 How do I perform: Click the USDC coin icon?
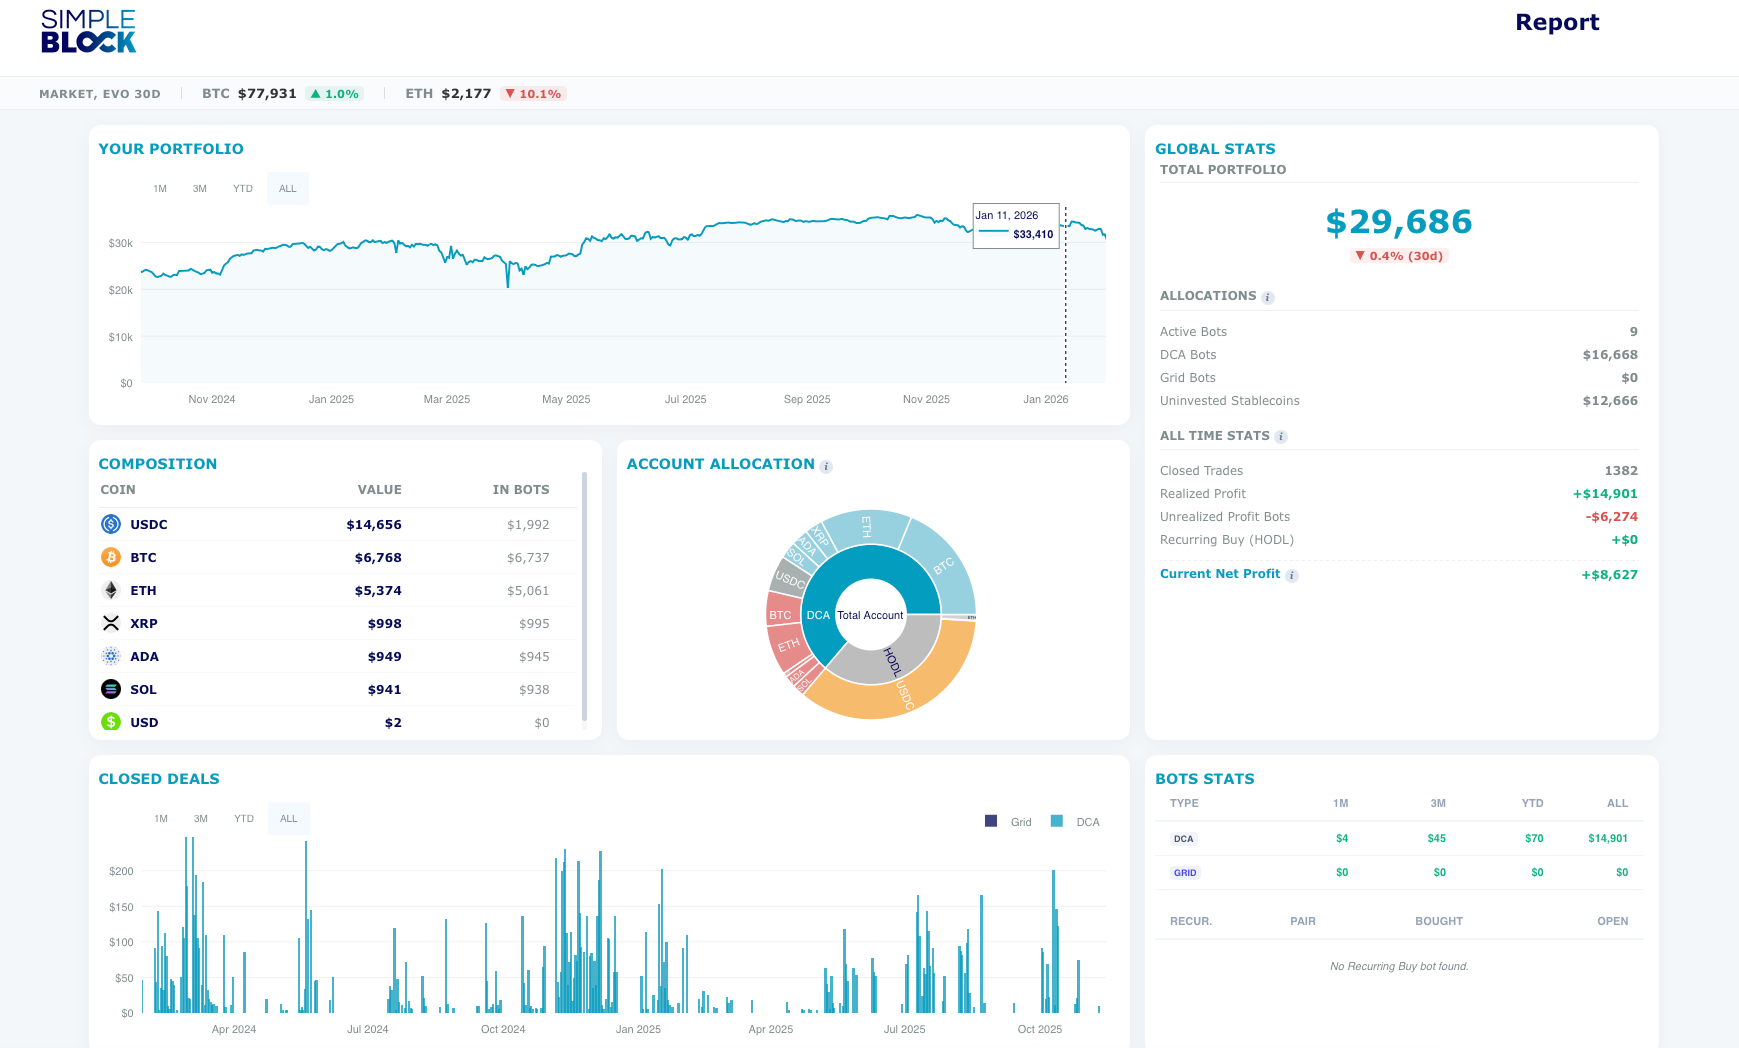tap(111, 524)
